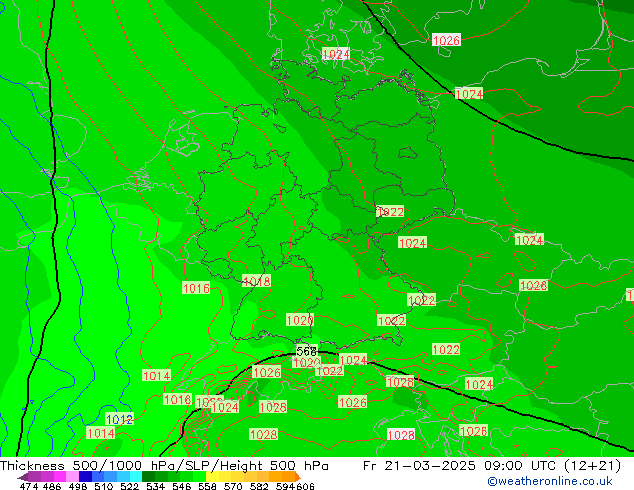Click the map title 'Thickness 500/1000 hPa/SLP/Height 500 hPa'
Viewport: 634px width, 490px height.
tap(164, 465)
